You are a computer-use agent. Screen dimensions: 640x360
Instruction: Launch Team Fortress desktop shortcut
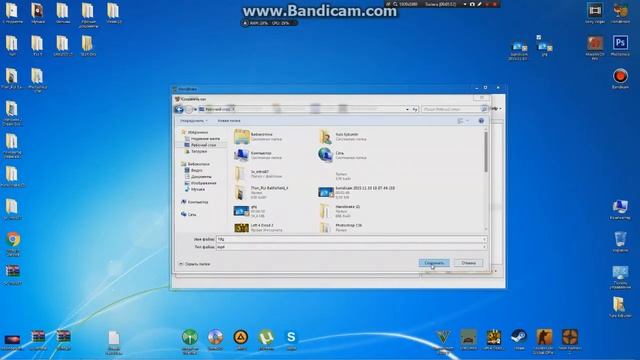(x=570, y=340)
